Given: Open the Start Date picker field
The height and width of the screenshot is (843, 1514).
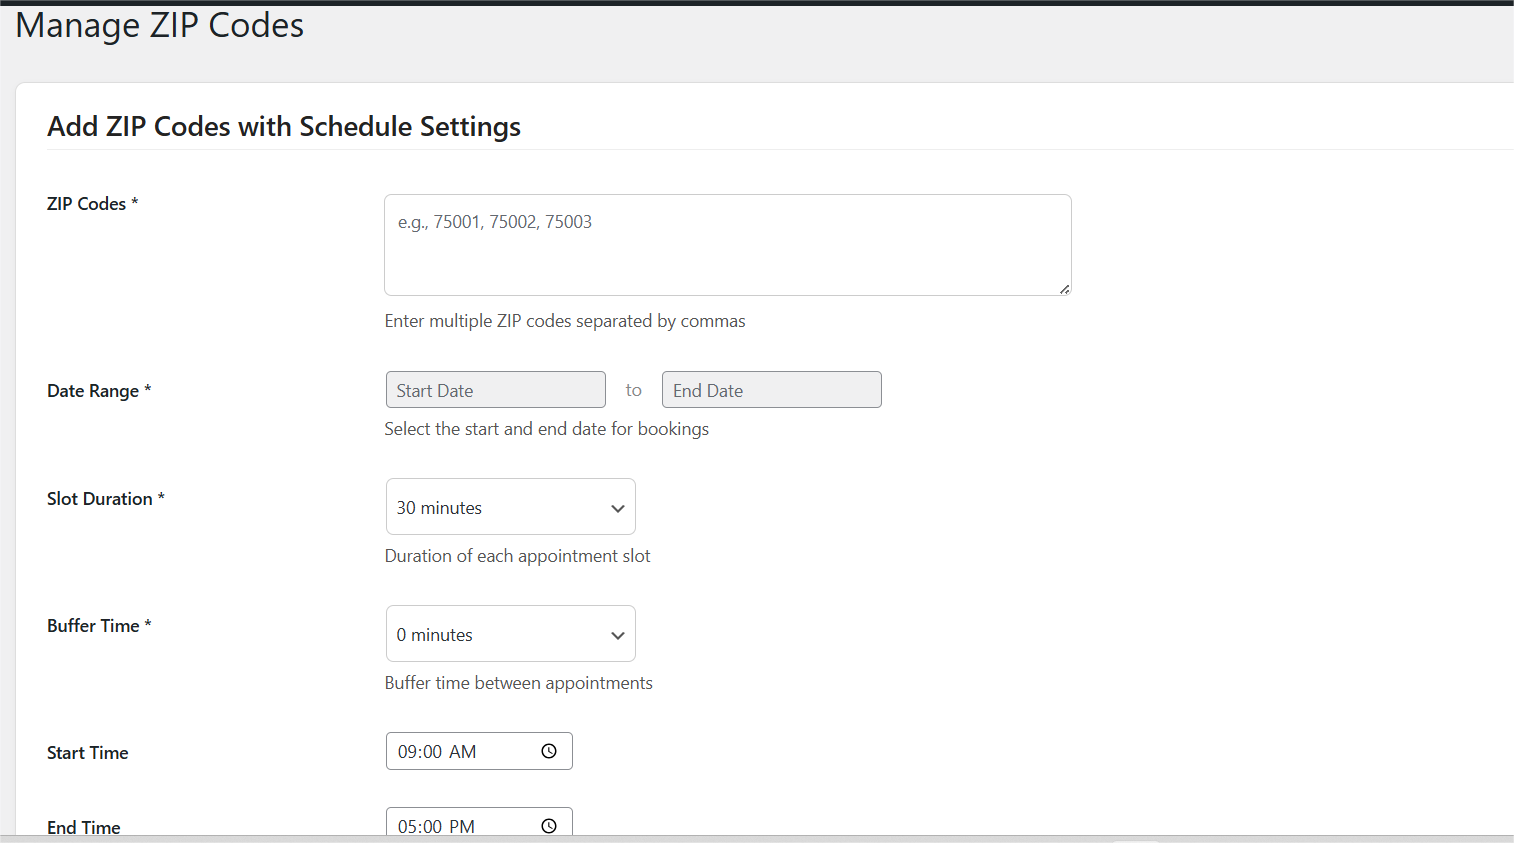Looking at the screenshot, I should (x=495, y=390).
